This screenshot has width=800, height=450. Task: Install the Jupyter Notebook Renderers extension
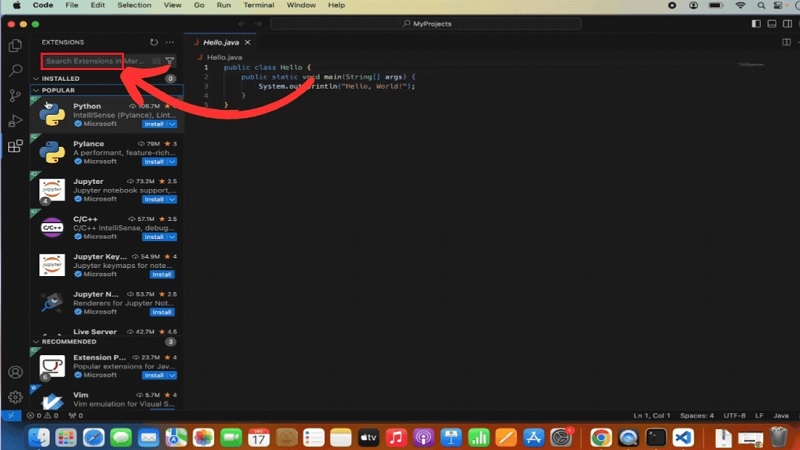[162, 312]
